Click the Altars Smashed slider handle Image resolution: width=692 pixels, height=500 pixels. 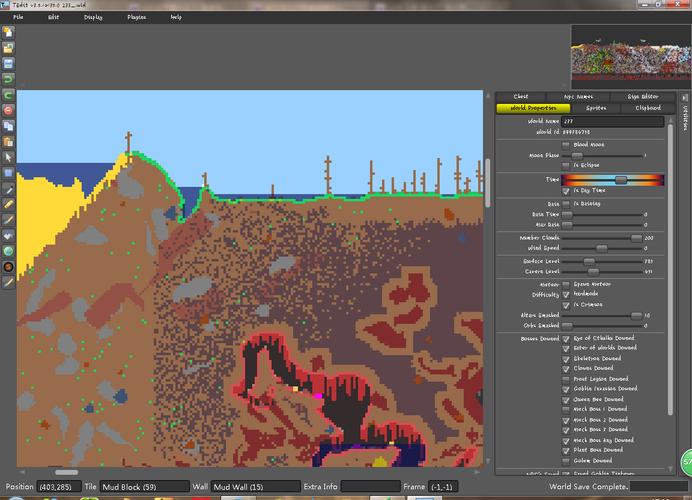coord(636,316)
